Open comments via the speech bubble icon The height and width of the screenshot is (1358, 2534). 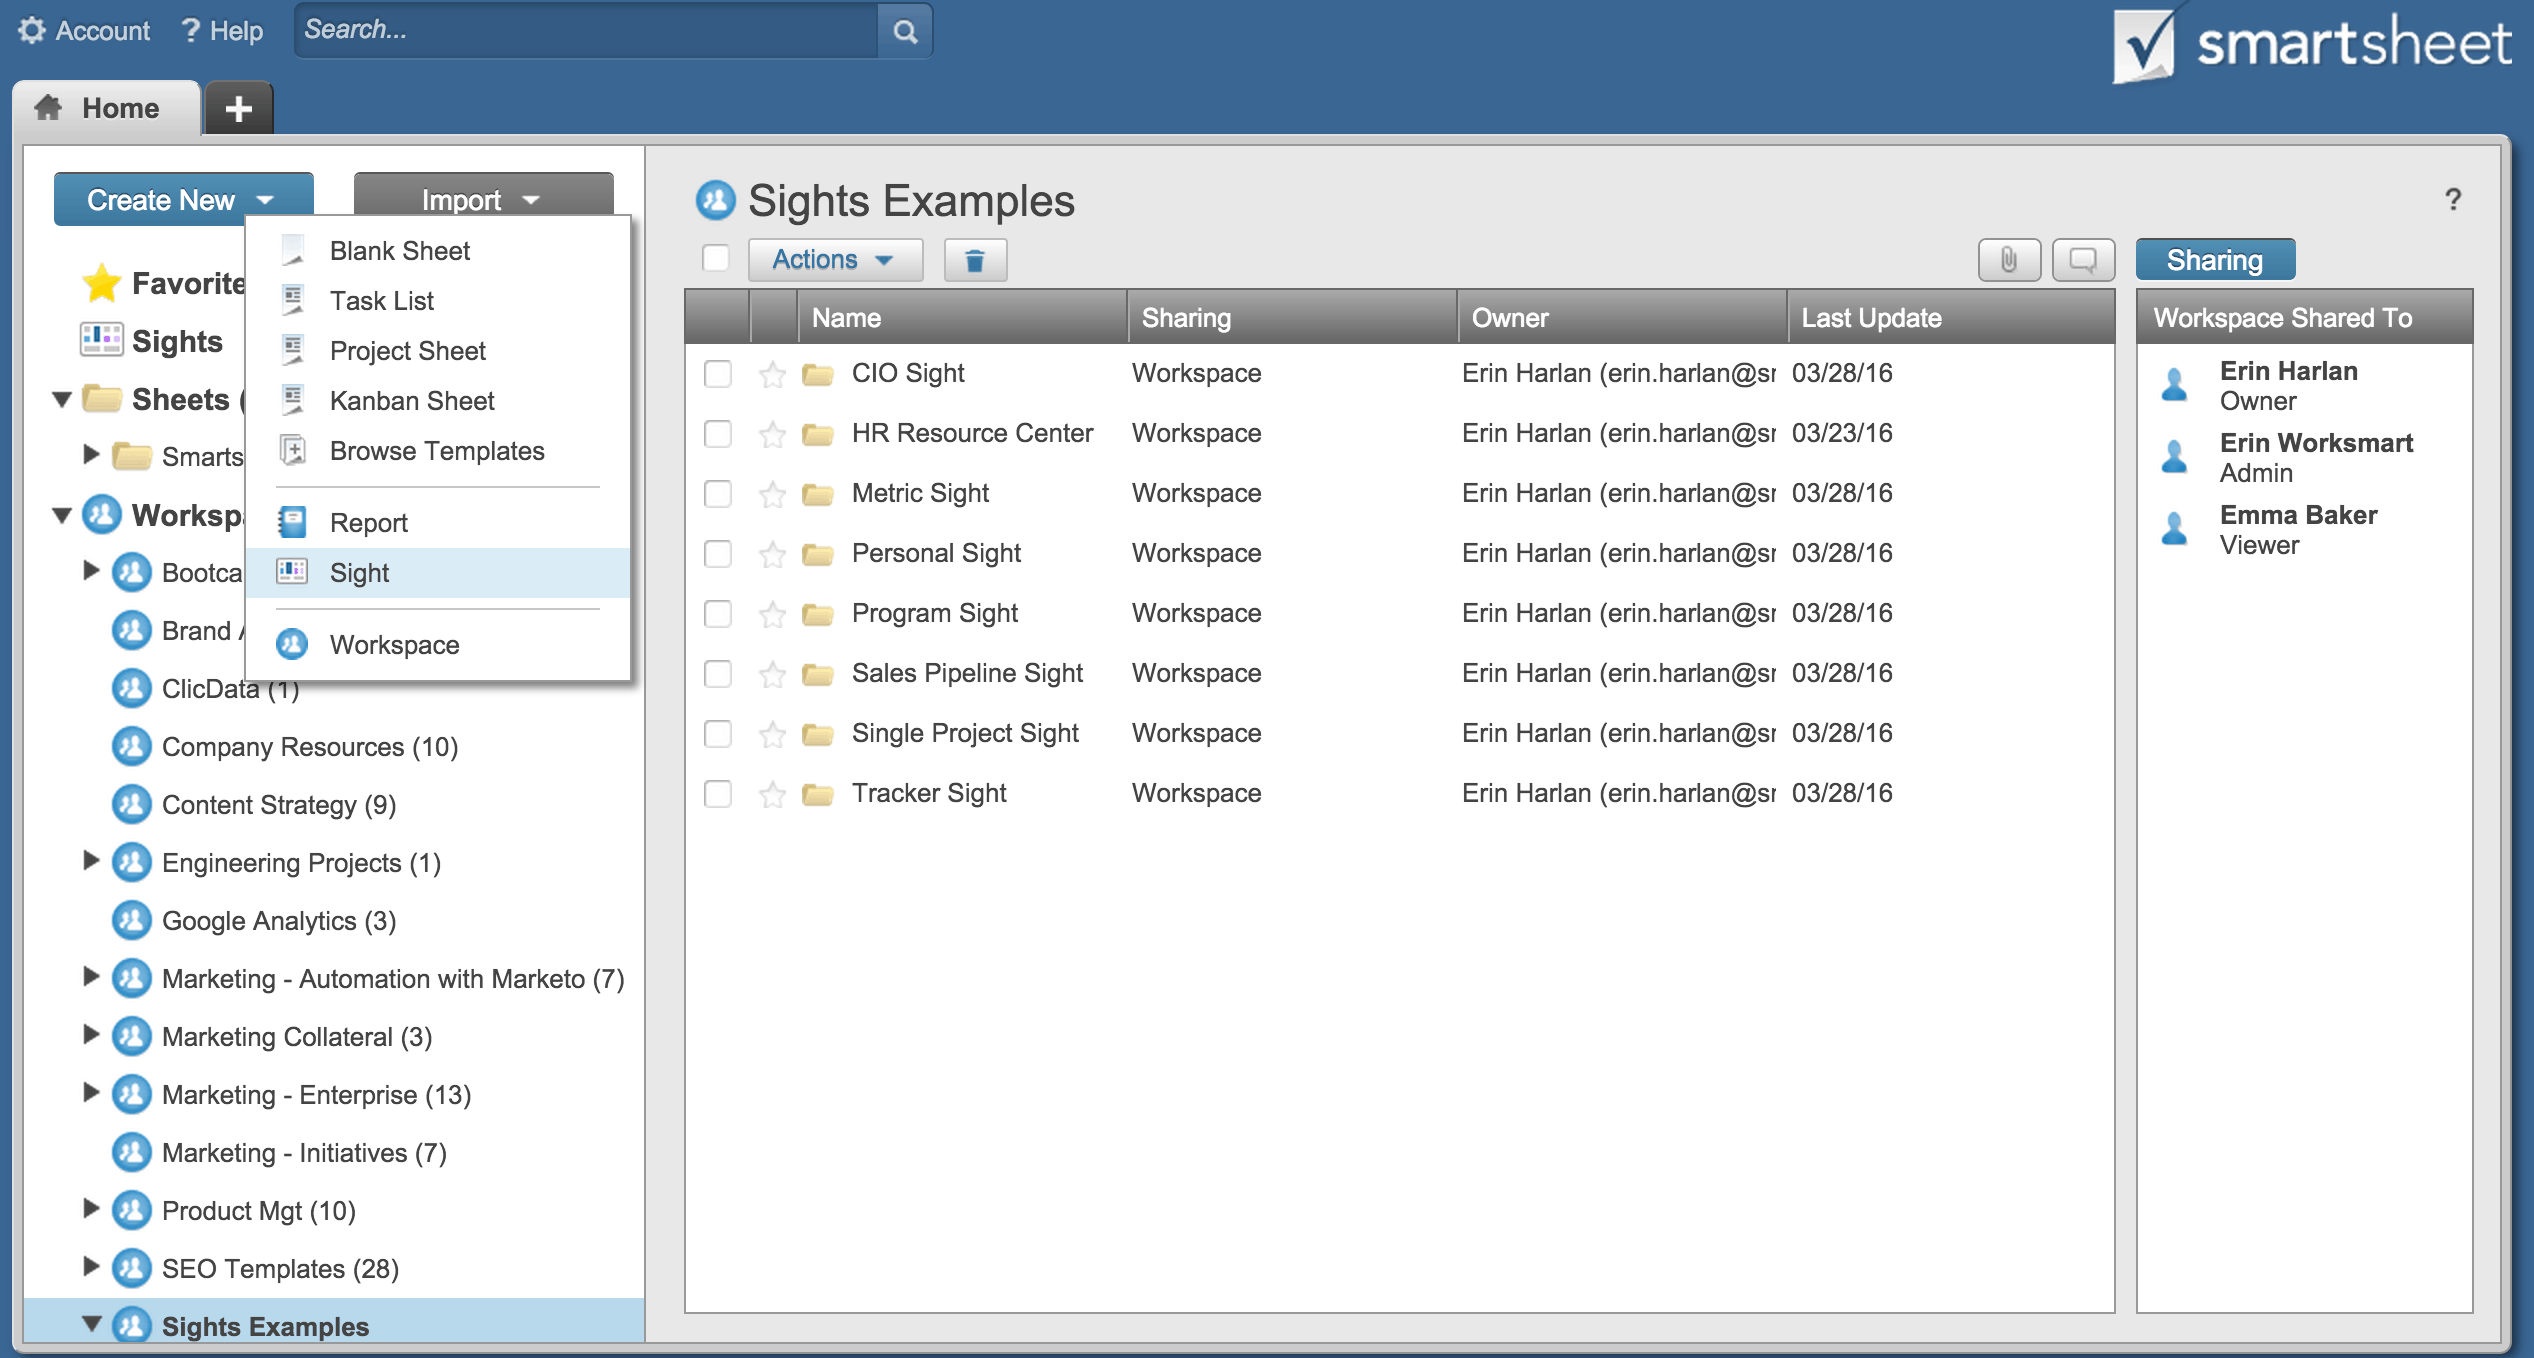pyautogui.click(x=2082, y=259)
